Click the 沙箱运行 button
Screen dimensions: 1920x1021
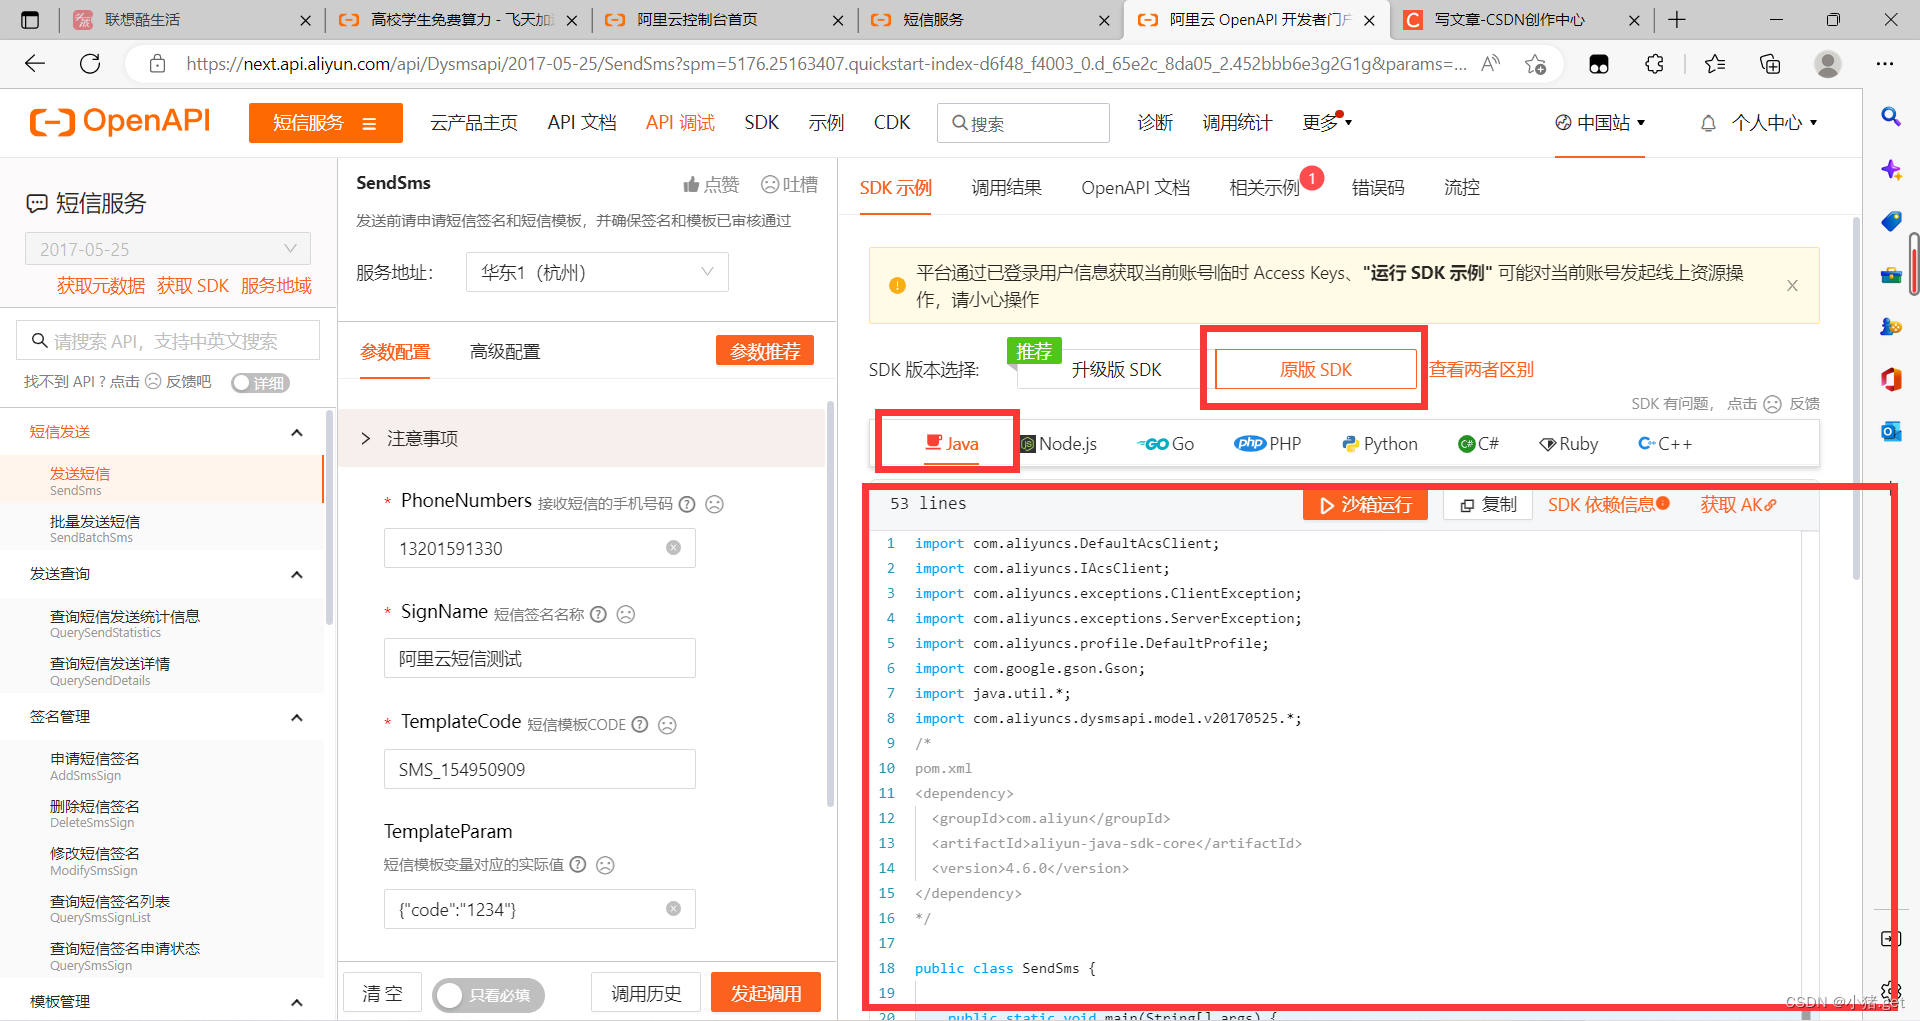click(1365, 505)
